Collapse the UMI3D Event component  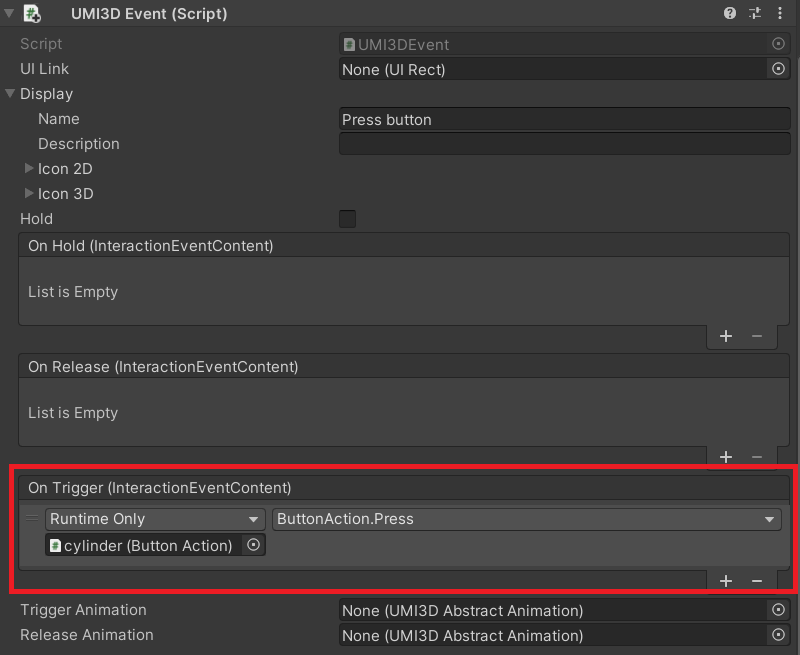9,13
